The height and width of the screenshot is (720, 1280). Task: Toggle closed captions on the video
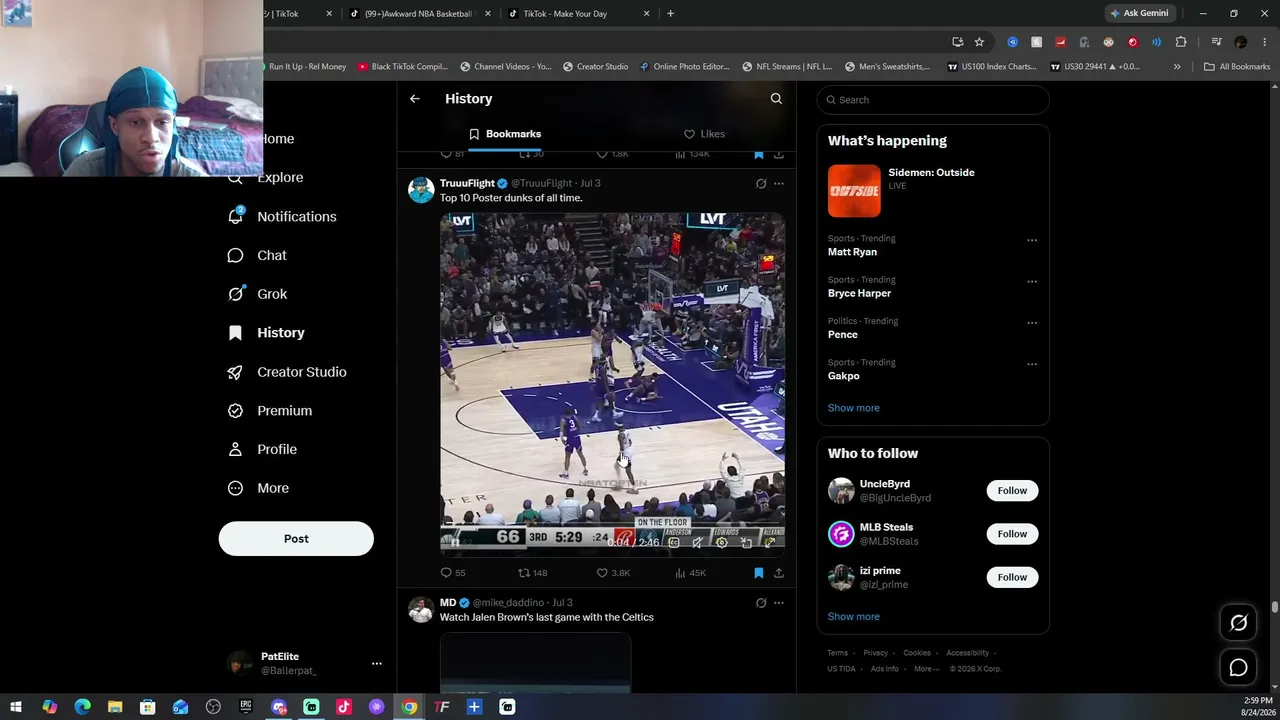coord(674,542)
